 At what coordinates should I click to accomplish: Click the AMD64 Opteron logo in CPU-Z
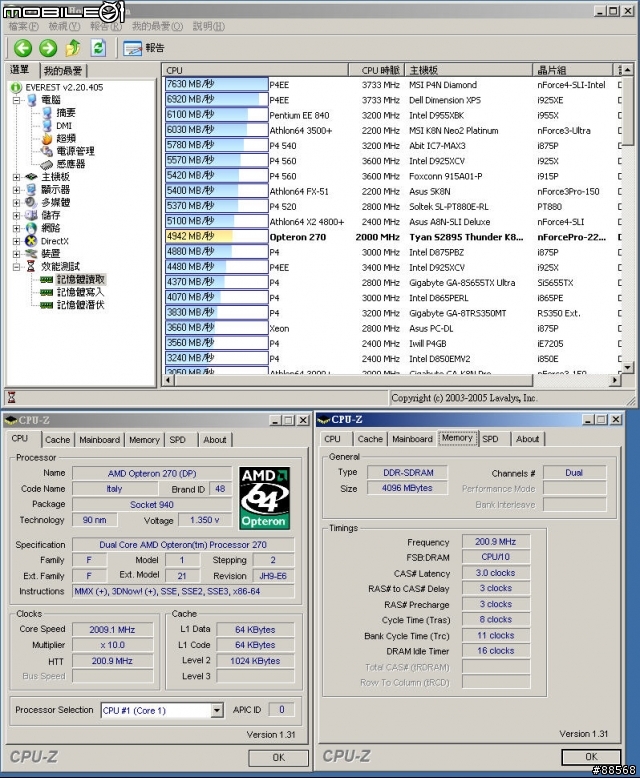[264, 498]
